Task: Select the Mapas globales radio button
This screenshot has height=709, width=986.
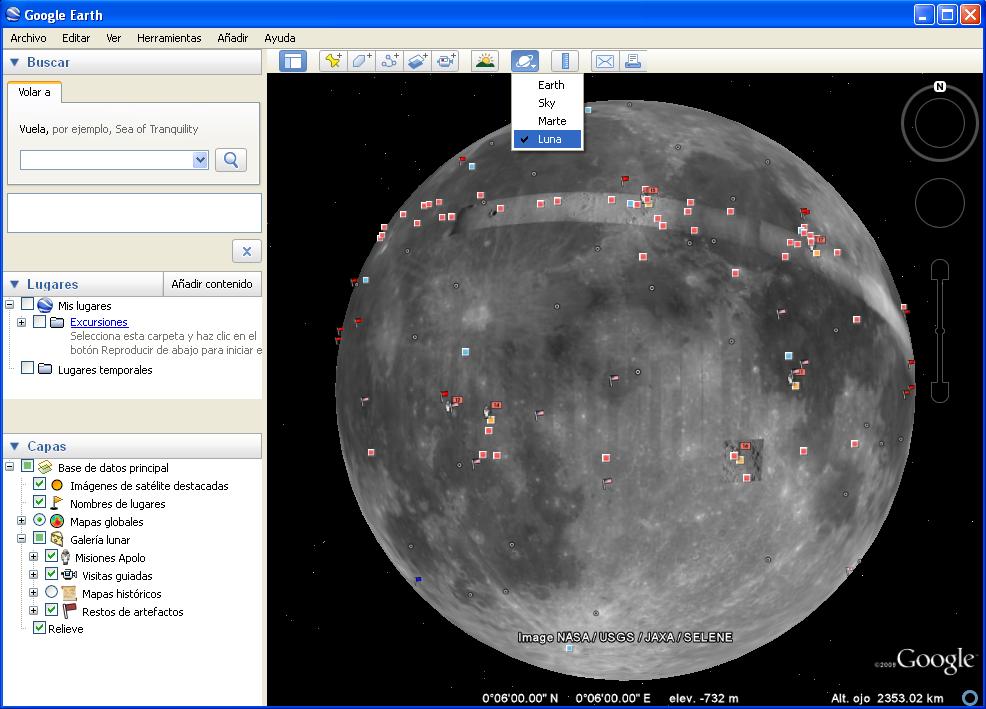Action: pyautogui.click(x=39, y=520)
